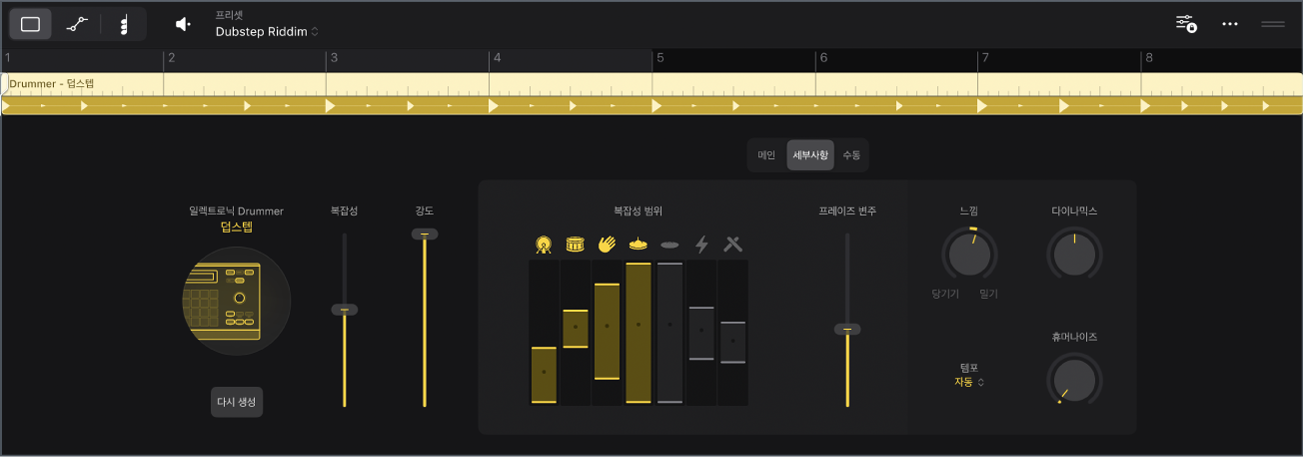Open the 덥스텝 drummer style selector

click(237, 227)
